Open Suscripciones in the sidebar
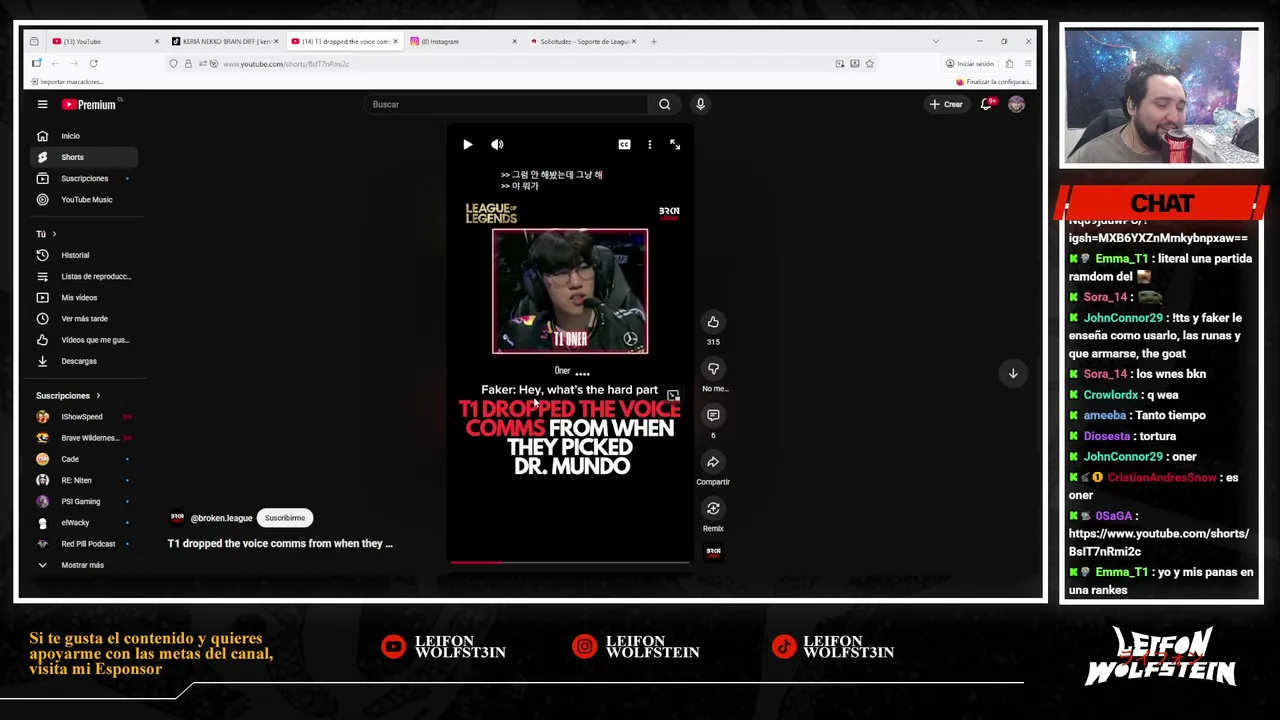Image resolution: width=1280 pixels, height=720 pixels. point(84,178)
